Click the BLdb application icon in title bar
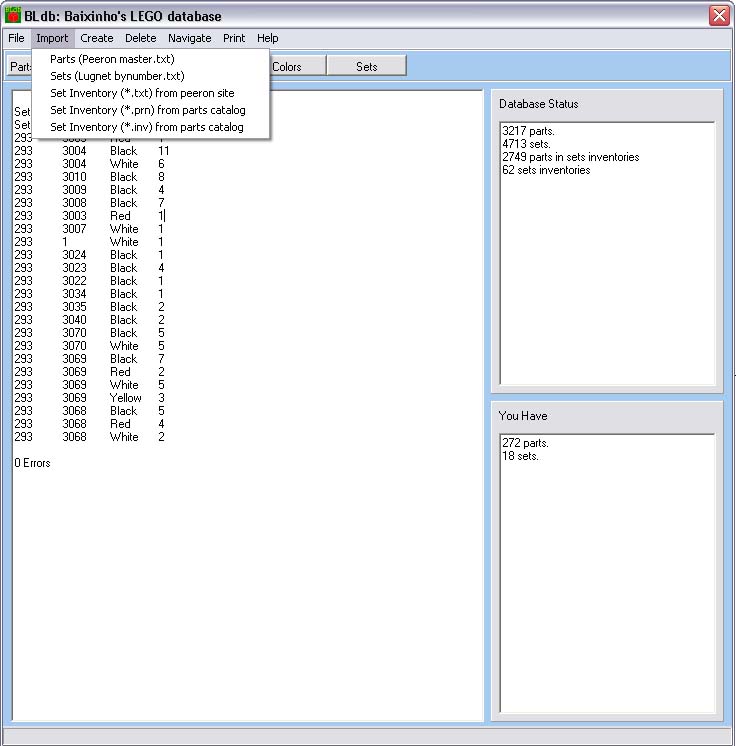Image resolution: width=738 pixels, height=746 pixels. [x=13, y=15]
